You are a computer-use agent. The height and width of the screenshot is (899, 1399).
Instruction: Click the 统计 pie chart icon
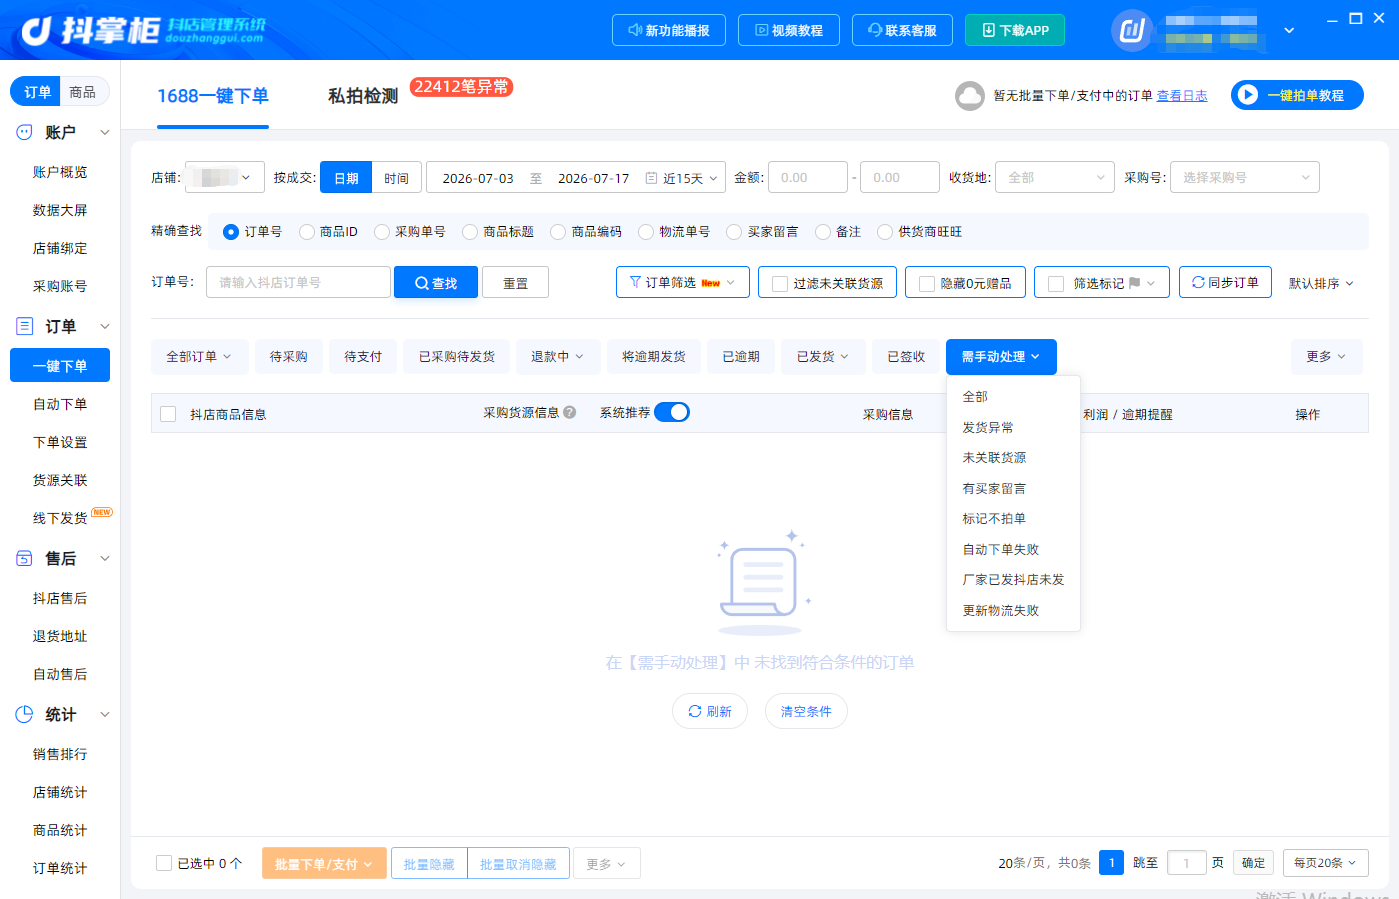pyautogui.click(x=25, y=714)
